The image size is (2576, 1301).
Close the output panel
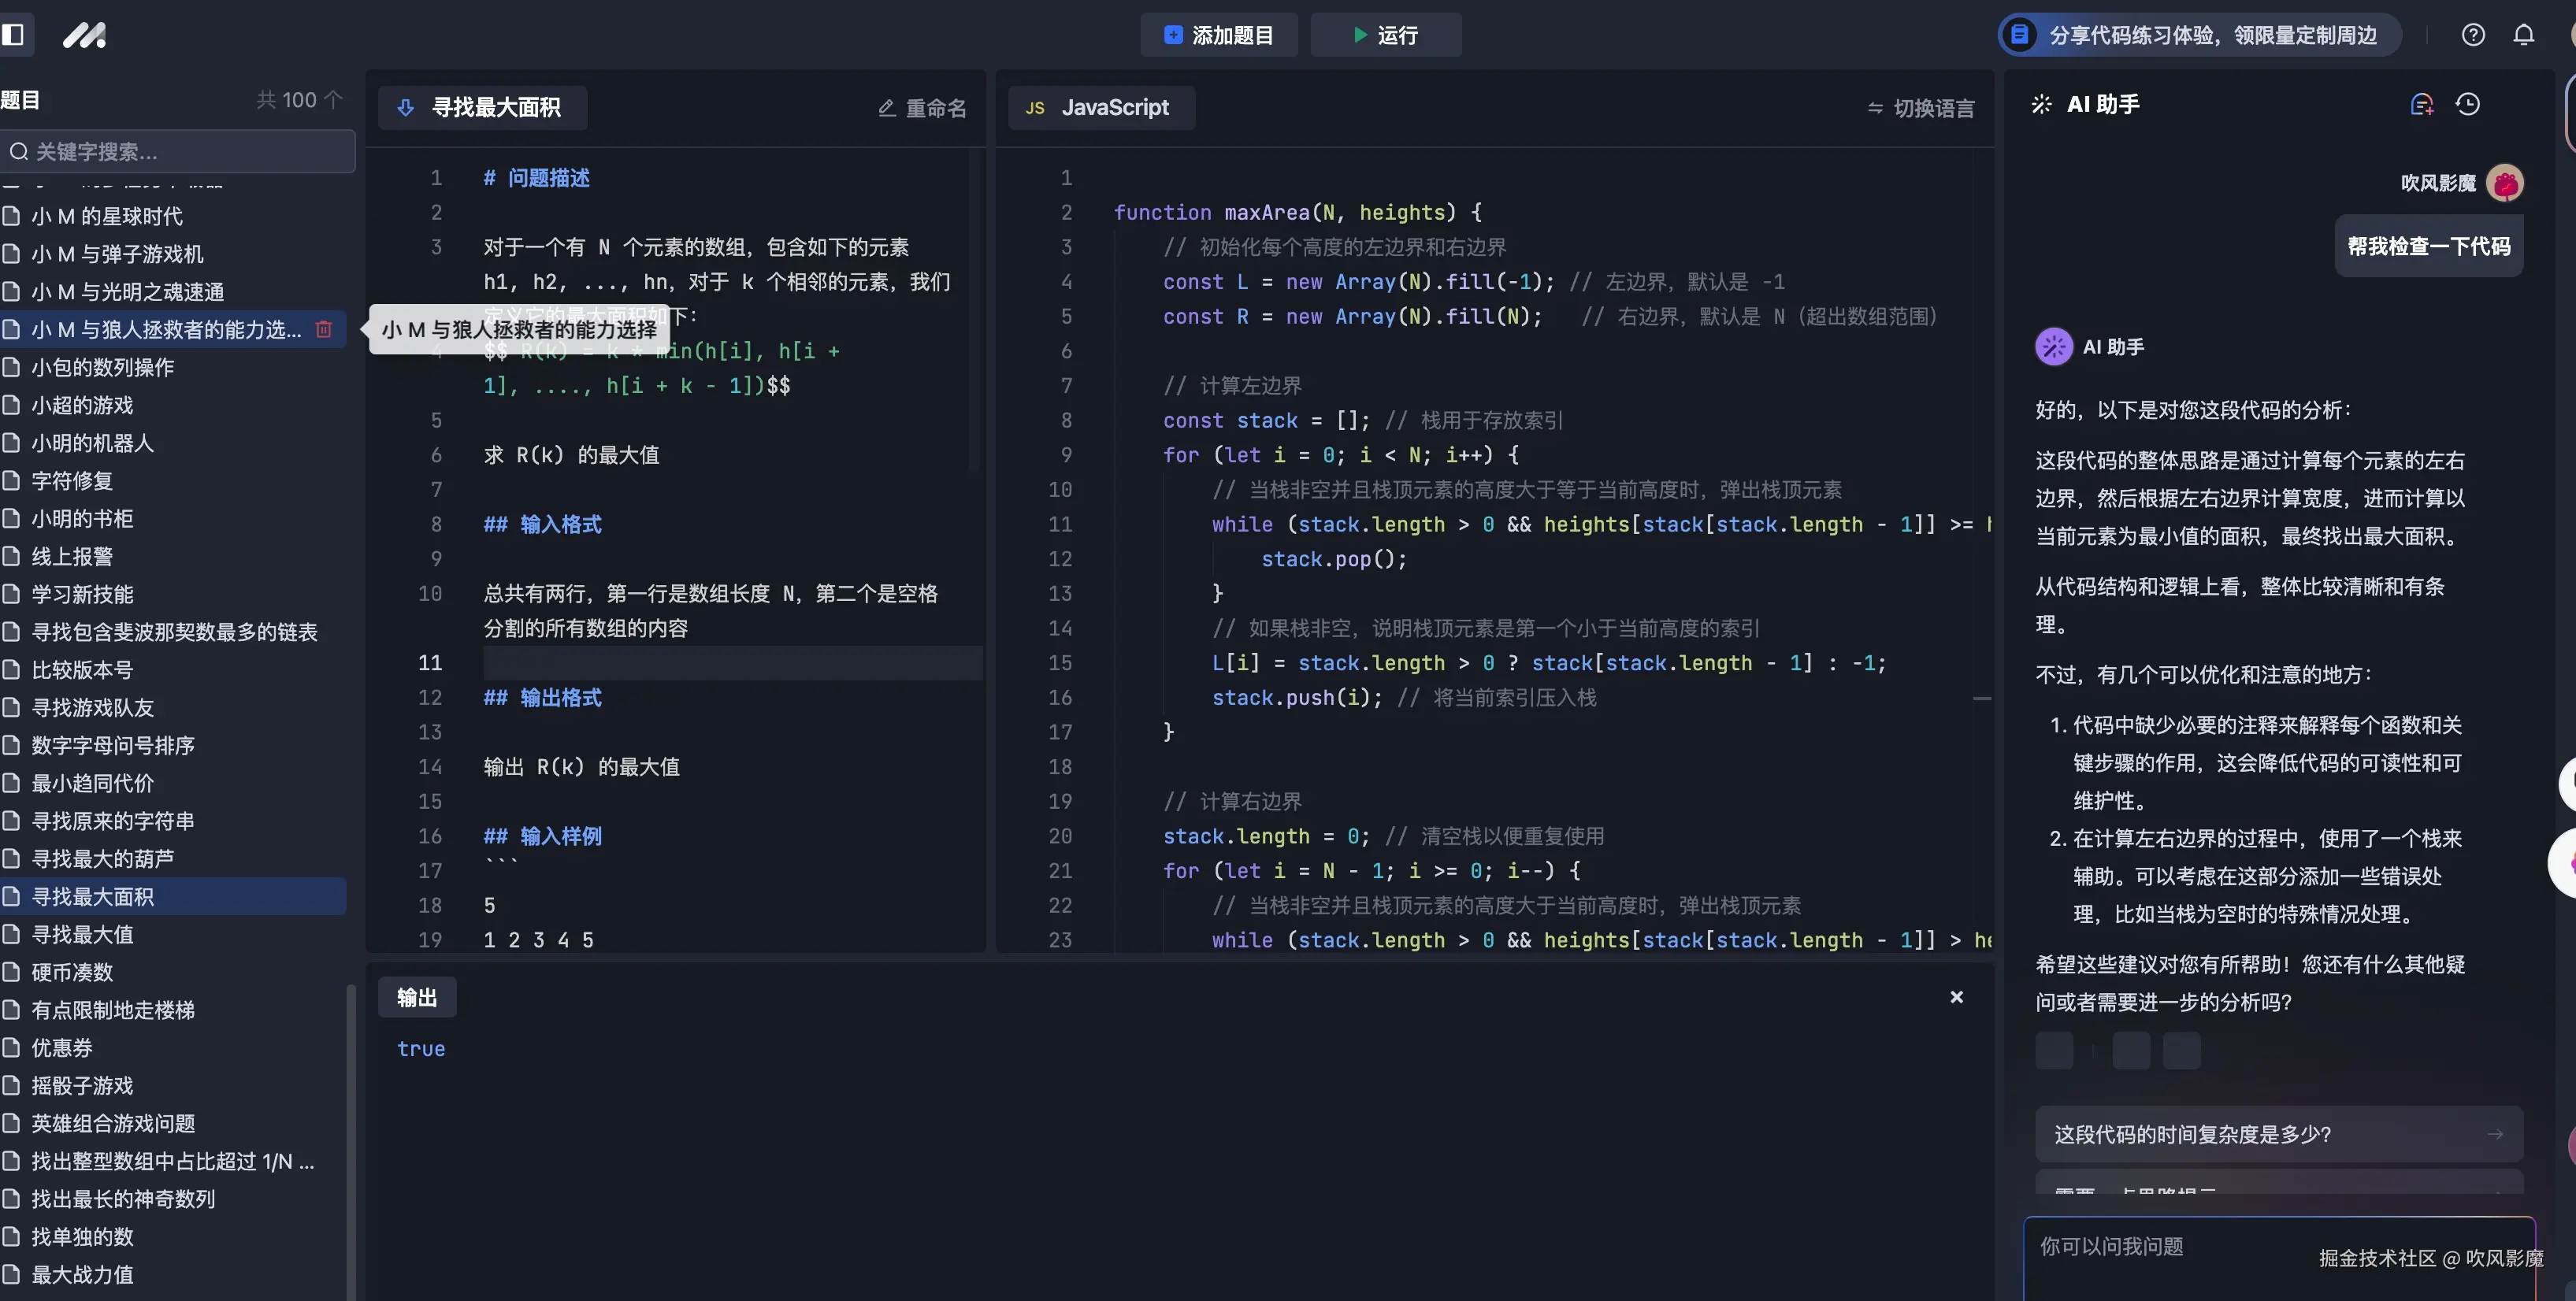(1956, 996)
